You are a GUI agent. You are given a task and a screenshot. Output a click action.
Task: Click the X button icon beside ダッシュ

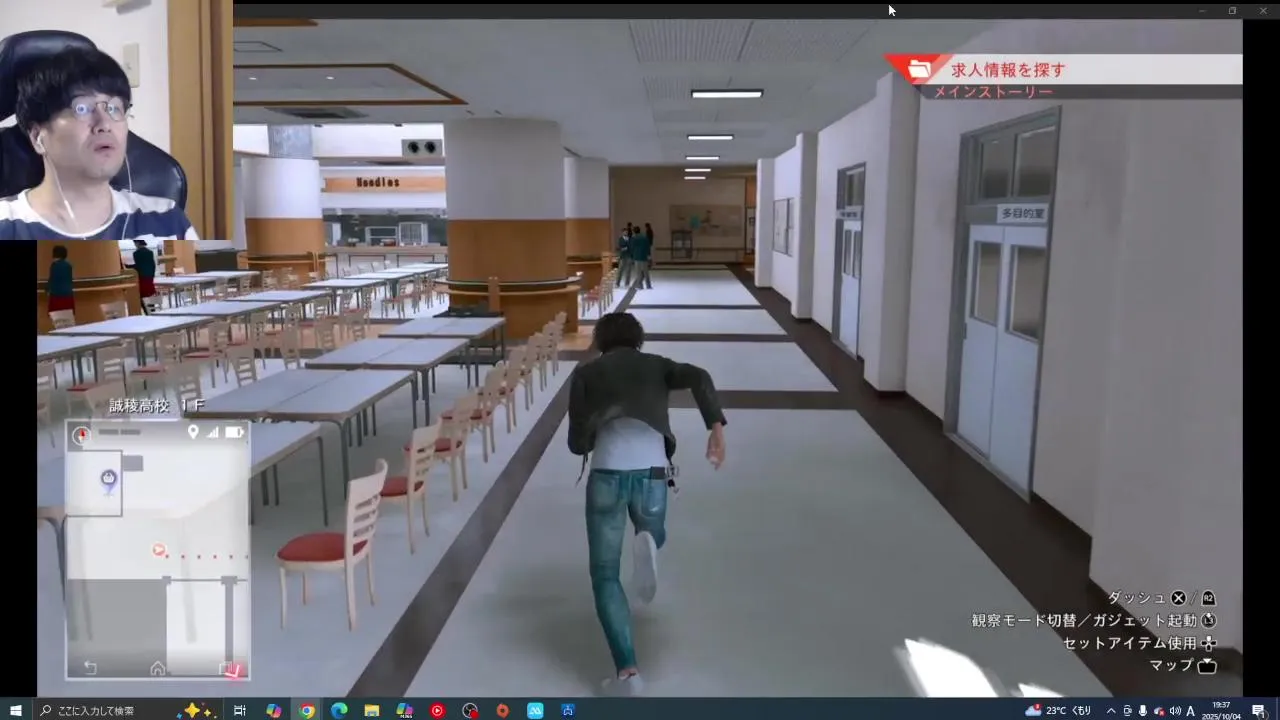pos(1178,598)
